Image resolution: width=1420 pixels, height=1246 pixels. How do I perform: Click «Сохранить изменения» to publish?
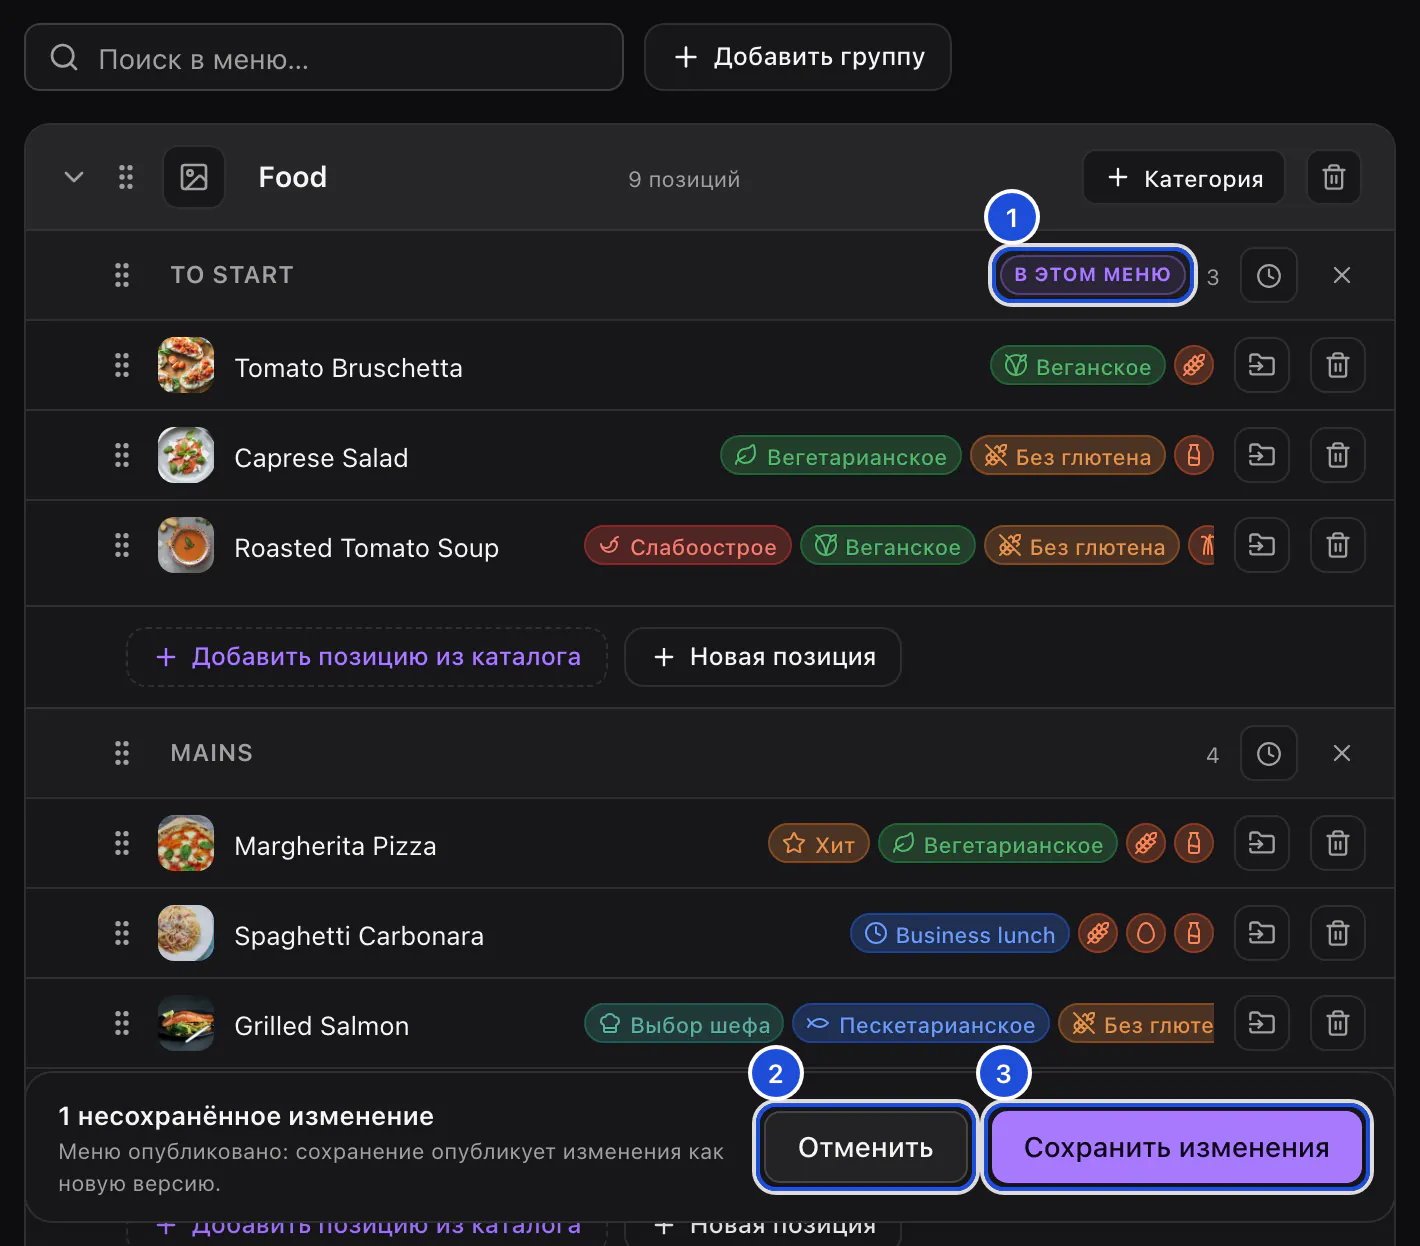click(1177, 1148)
